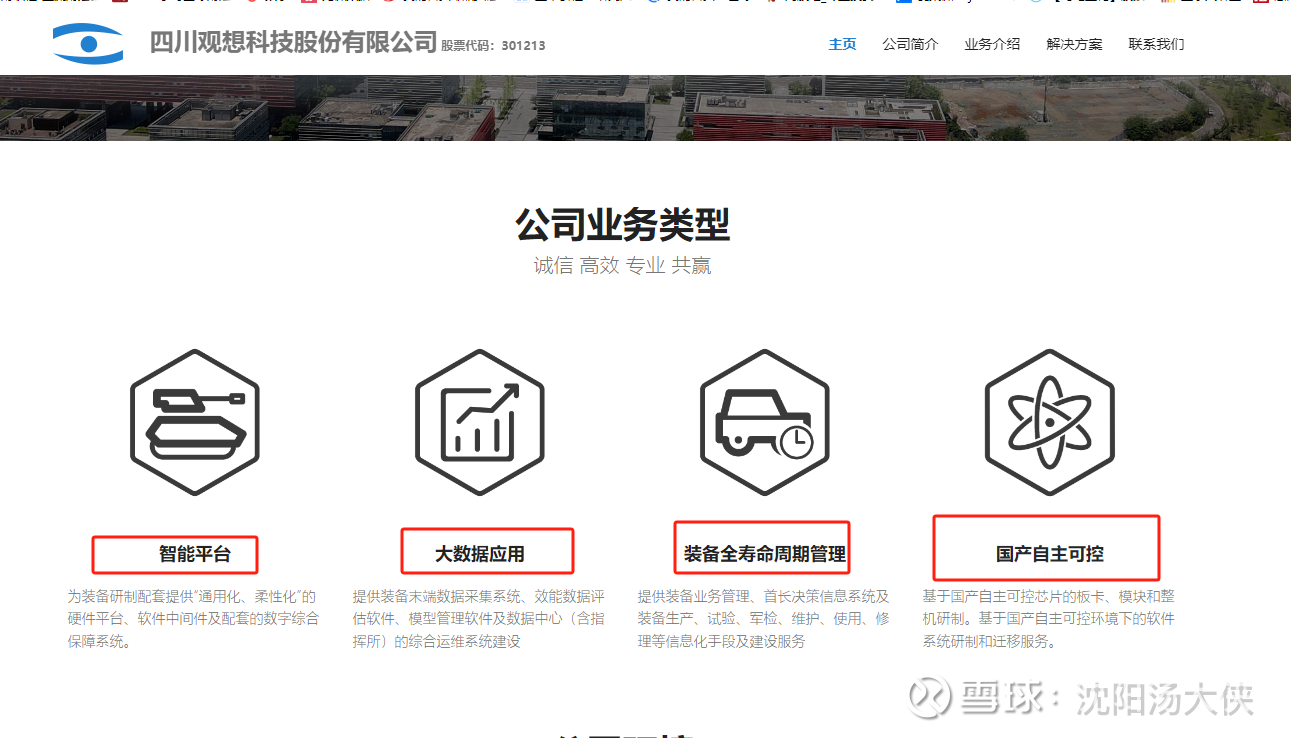Click the red-boxed 智能平台 label
The width and height of the screenshot is (1291, 738).
tap(175, 553)
